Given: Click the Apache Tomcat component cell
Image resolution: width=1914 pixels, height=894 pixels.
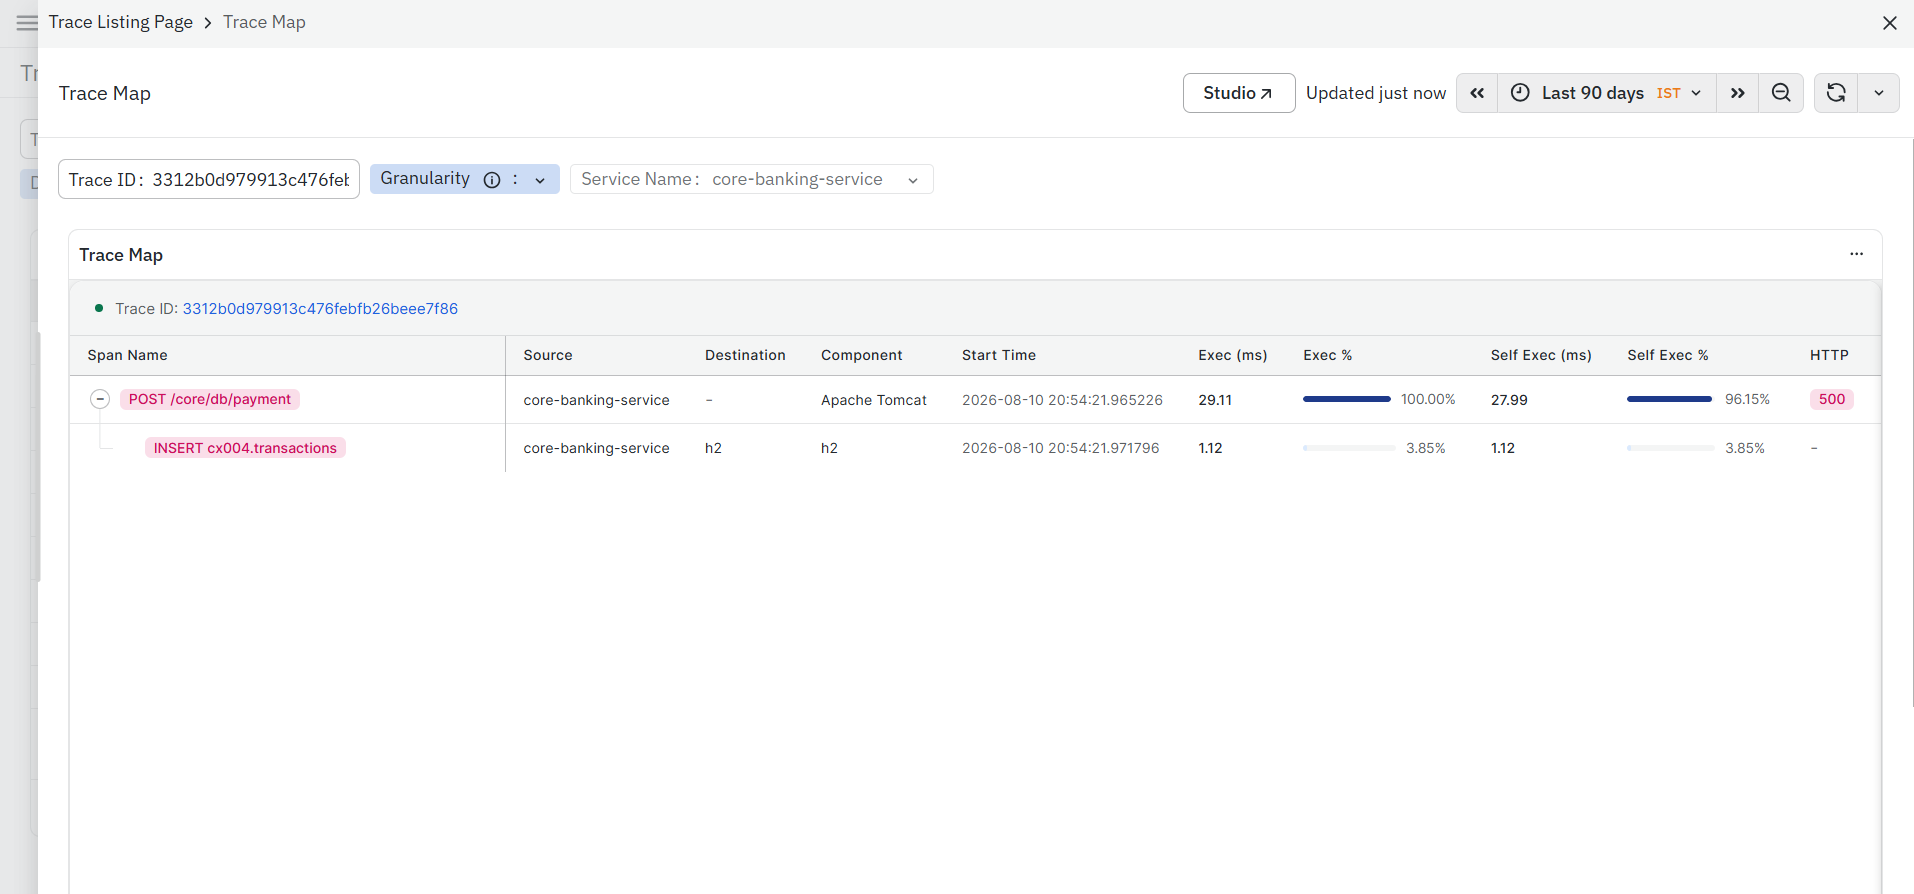Looking at the screenshot, I should (874, 400).
